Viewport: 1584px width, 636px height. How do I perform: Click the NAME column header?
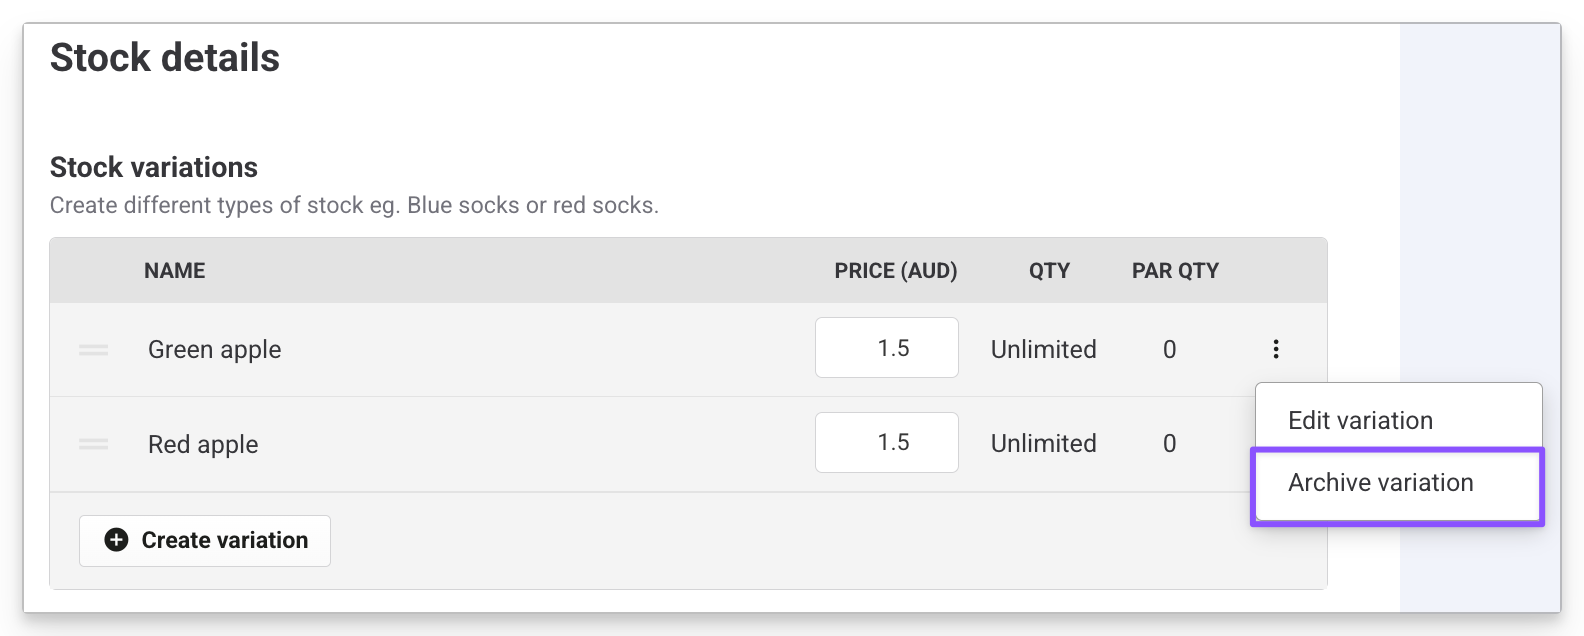click(x=174, y=270)
